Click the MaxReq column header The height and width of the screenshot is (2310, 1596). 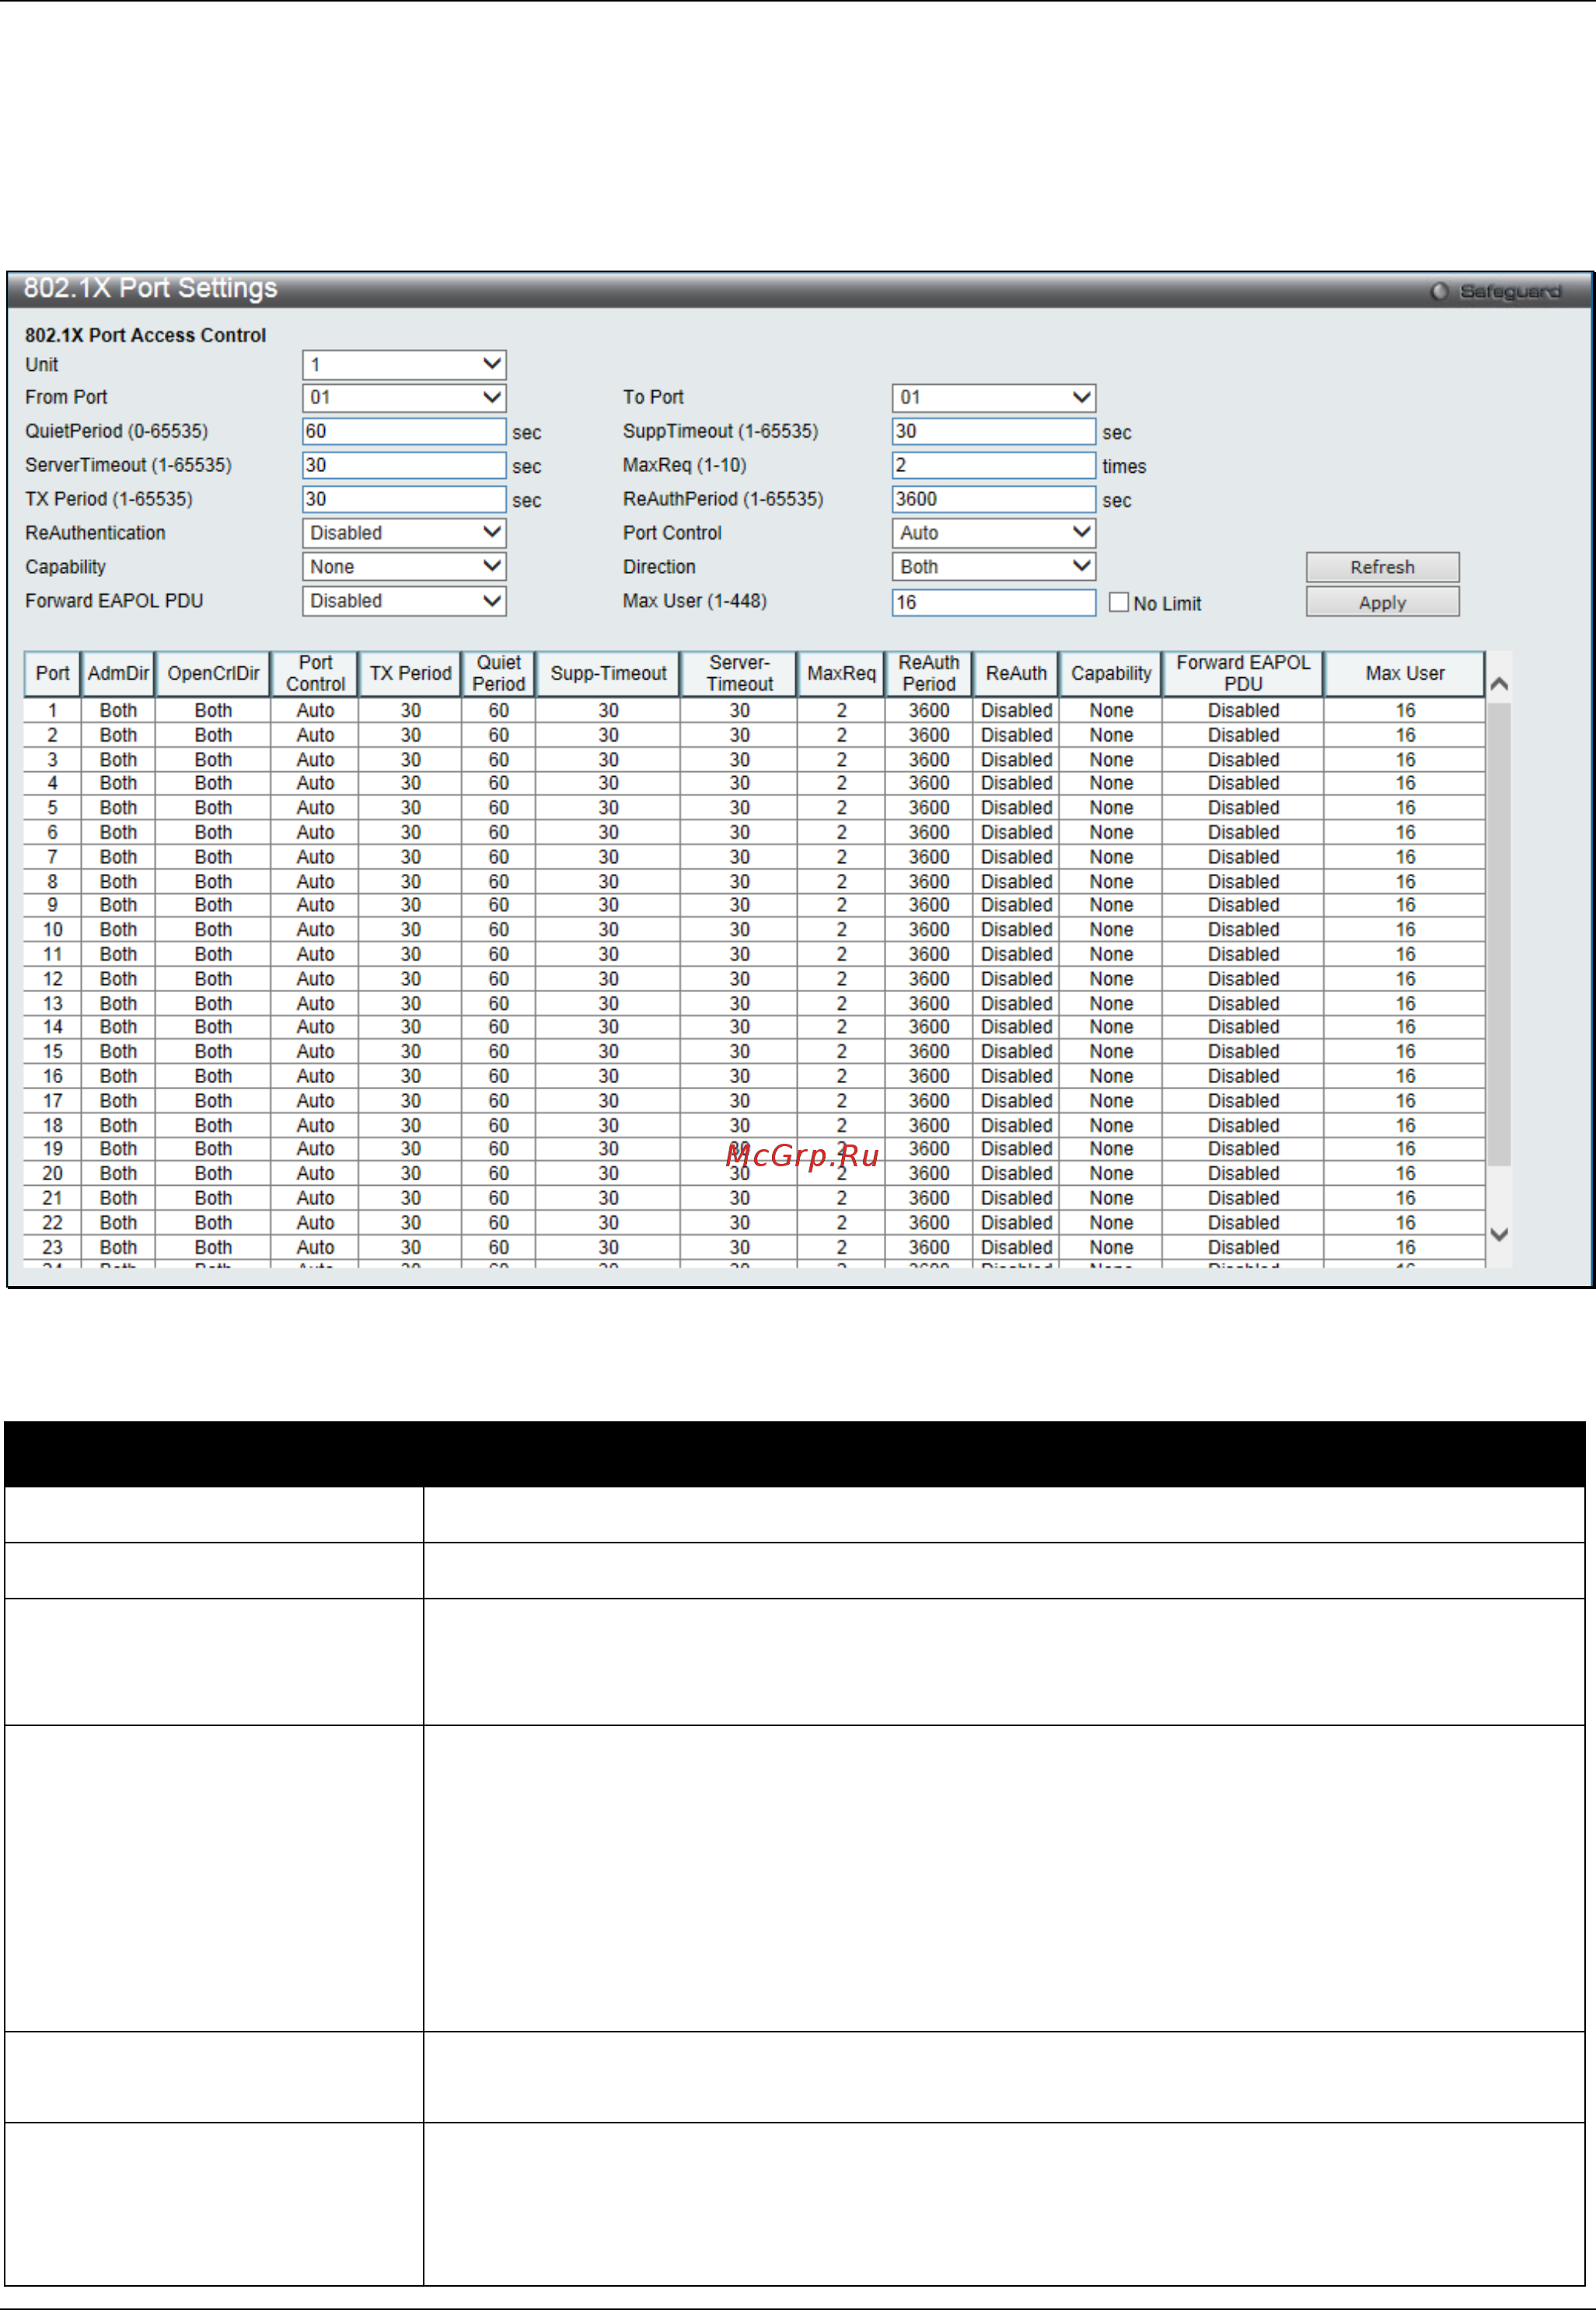point(841,674)
